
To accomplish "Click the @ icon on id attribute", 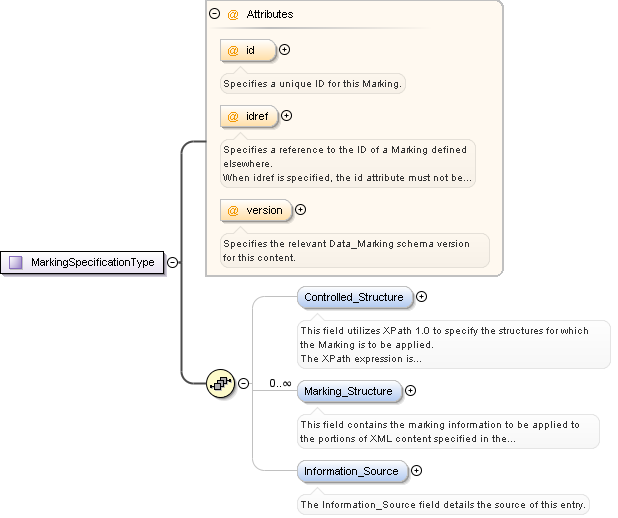I will 232,50.
